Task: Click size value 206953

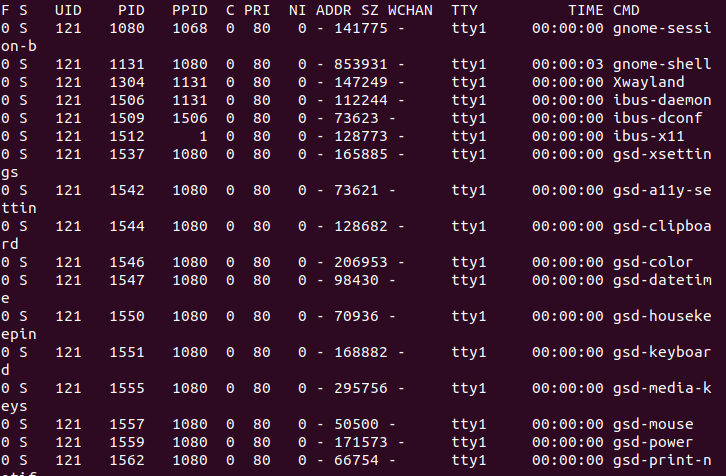Action: point(361,262)
